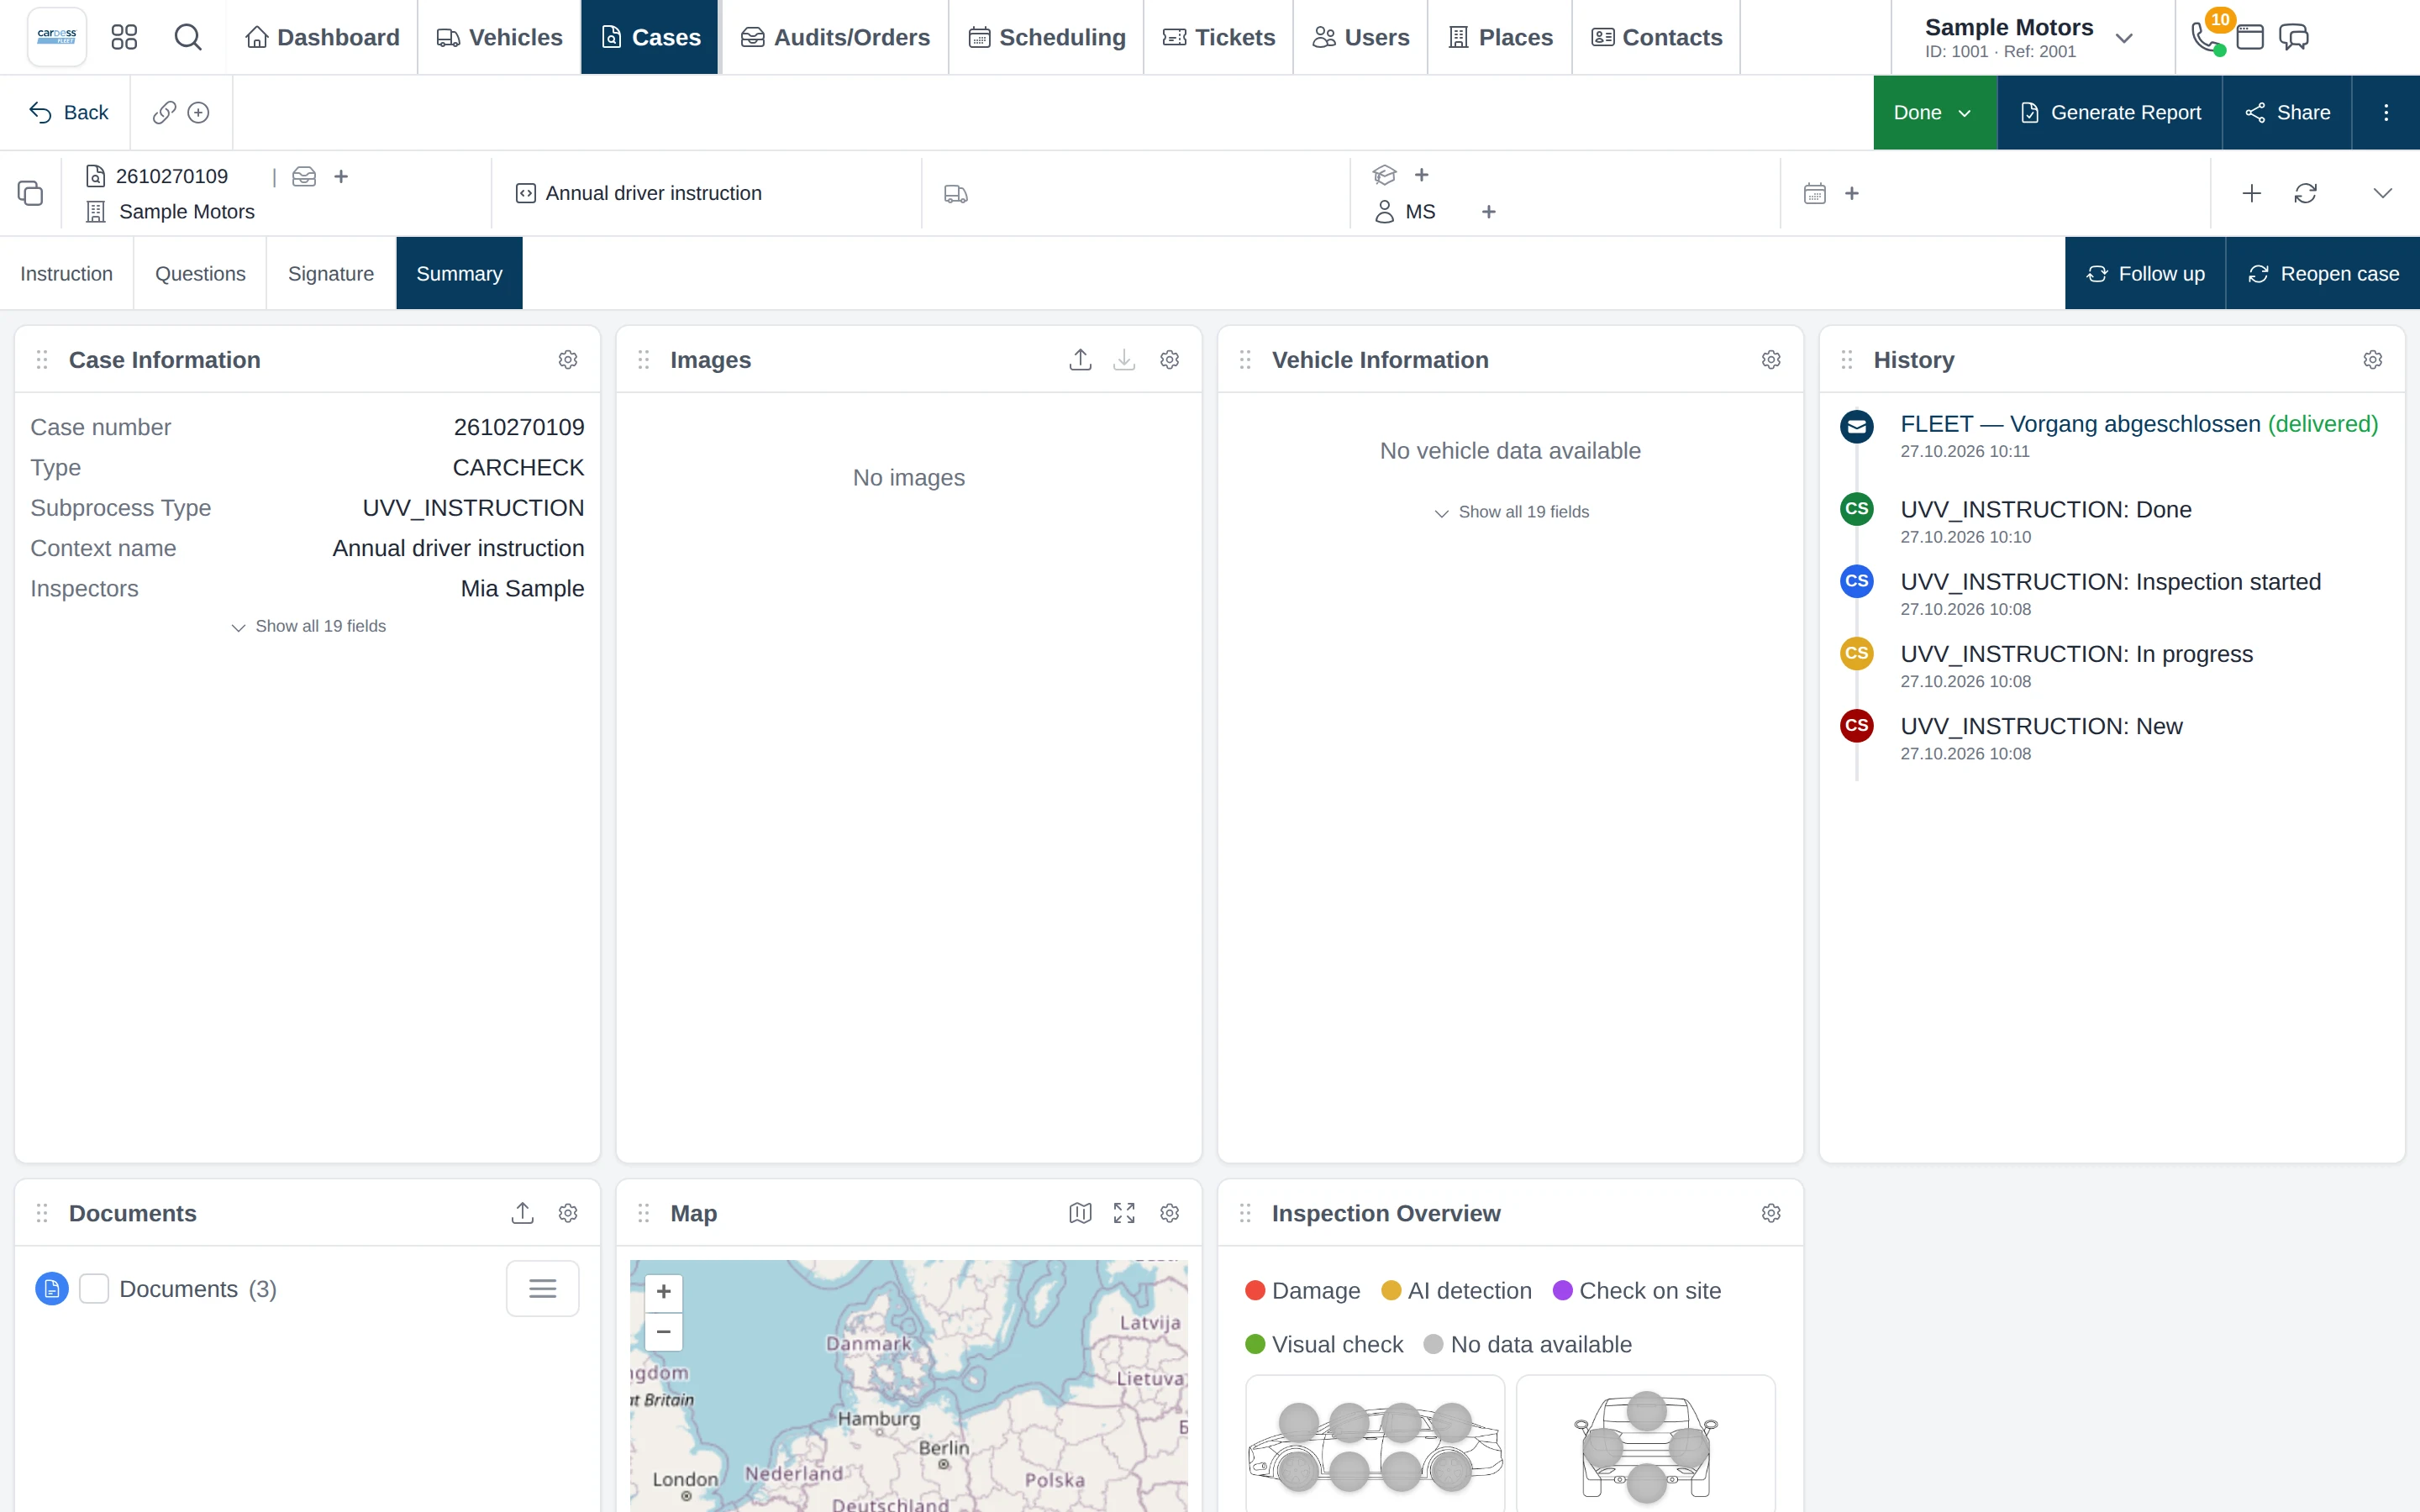The height and width of the screenshot is (1512, 2420).
Task: Click the Reopen case button
Action: click(2323, 273)
